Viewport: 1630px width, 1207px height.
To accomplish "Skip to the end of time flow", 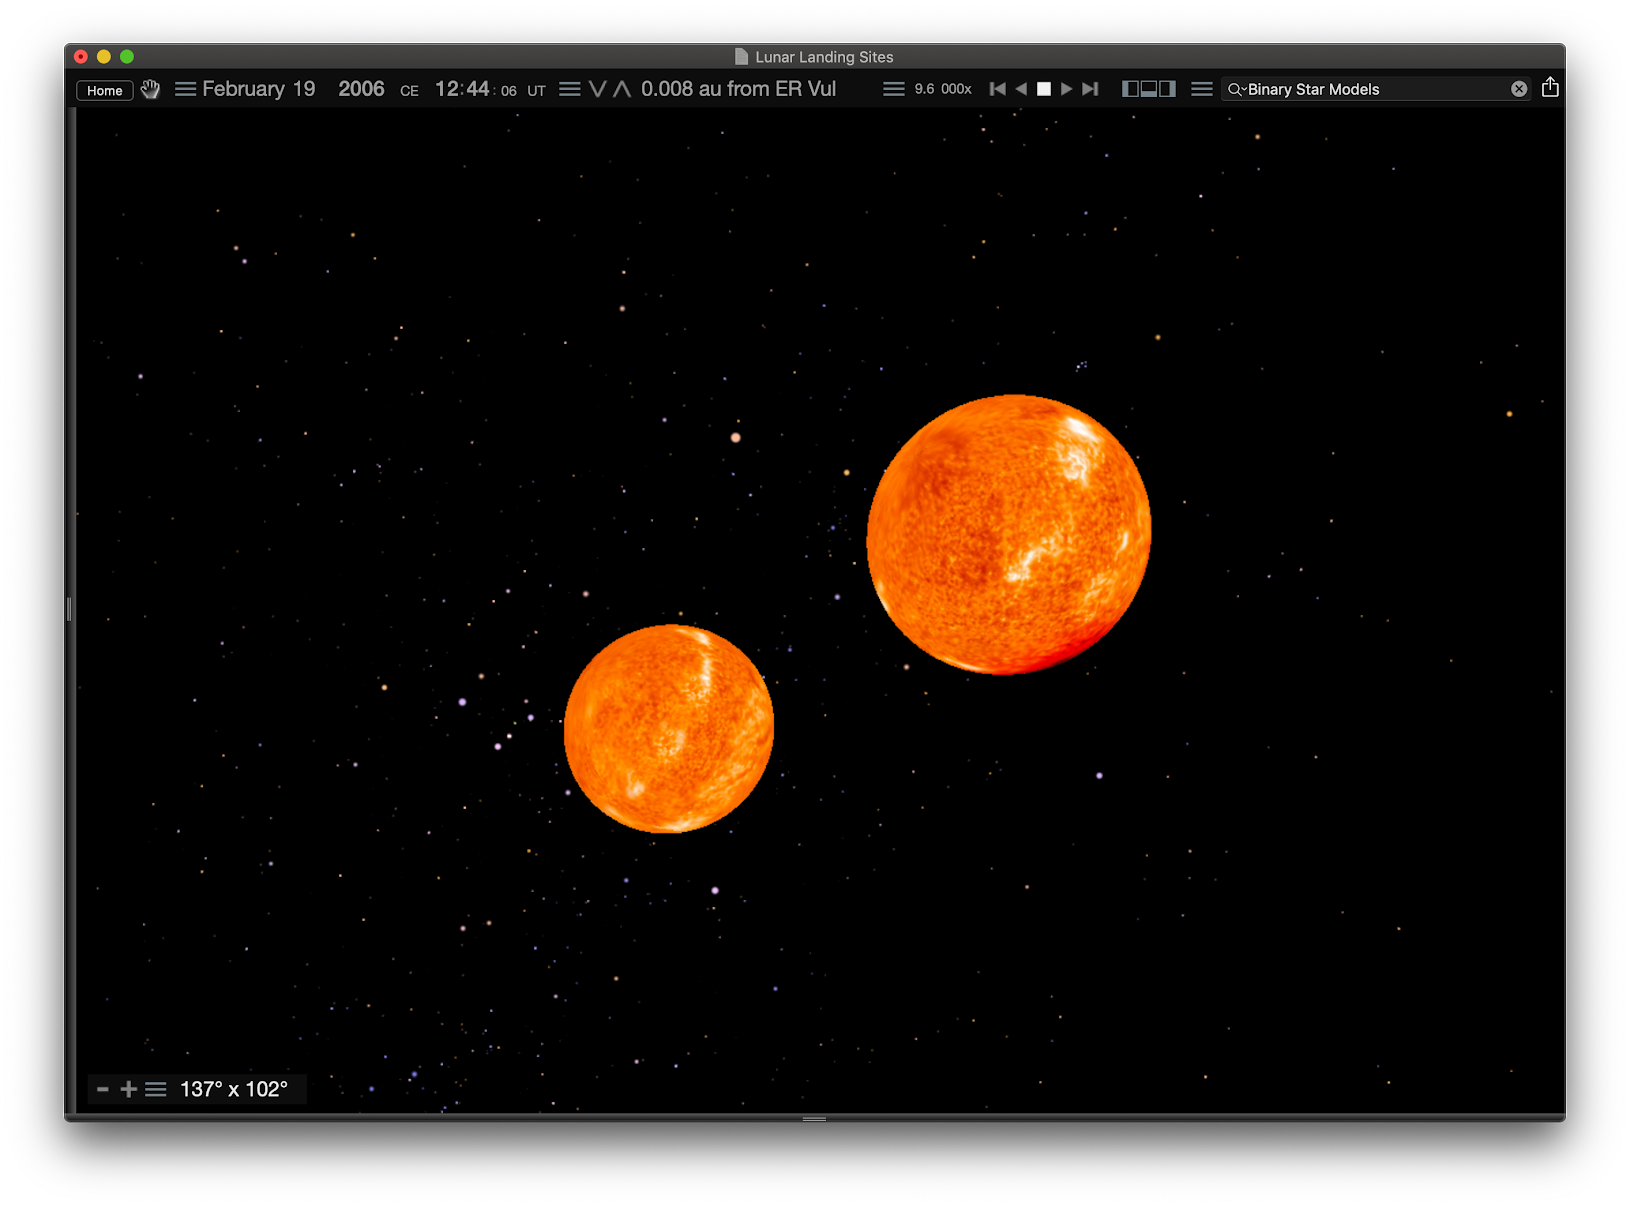I will click(1090, 89).
